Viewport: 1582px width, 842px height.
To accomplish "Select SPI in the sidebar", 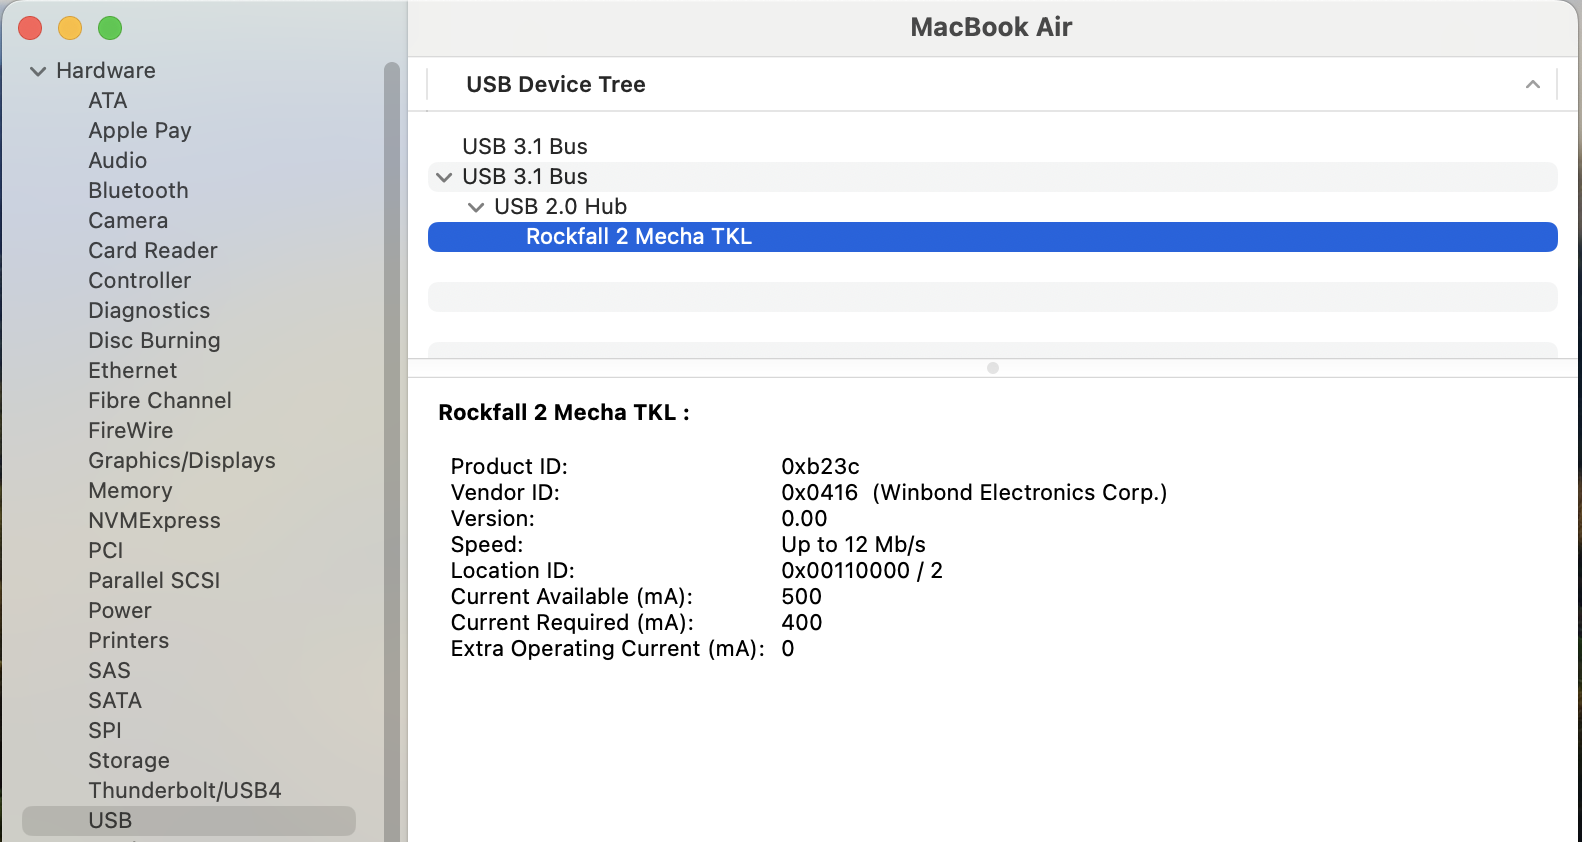I will click(105, 731).
